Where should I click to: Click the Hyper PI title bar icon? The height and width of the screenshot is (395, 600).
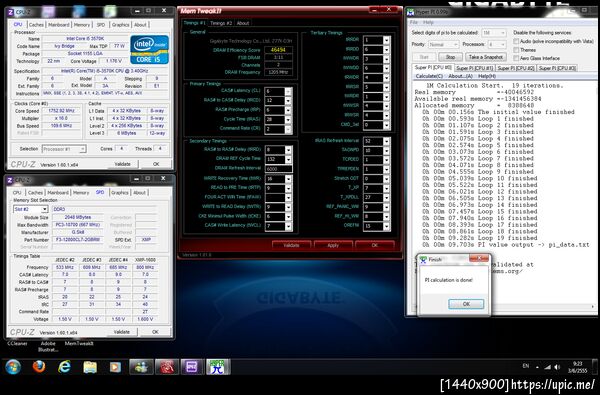[411, 12]
